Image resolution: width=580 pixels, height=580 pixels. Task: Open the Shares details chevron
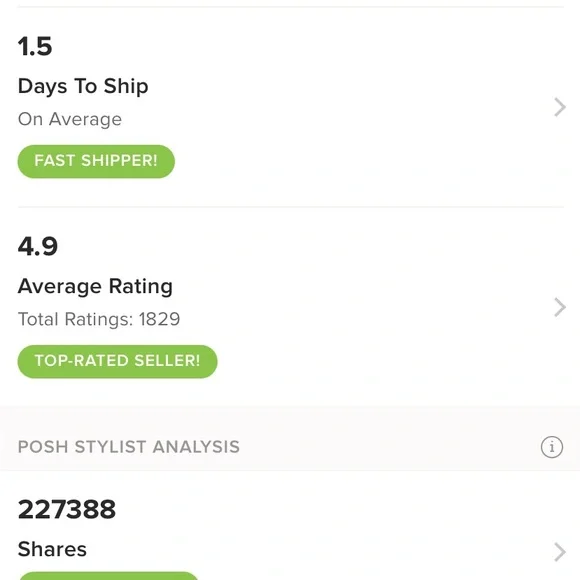(x=560, y=552)
